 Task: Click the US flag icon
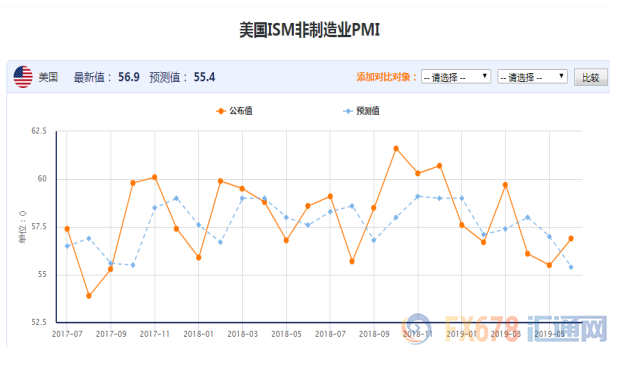[23, 77]
